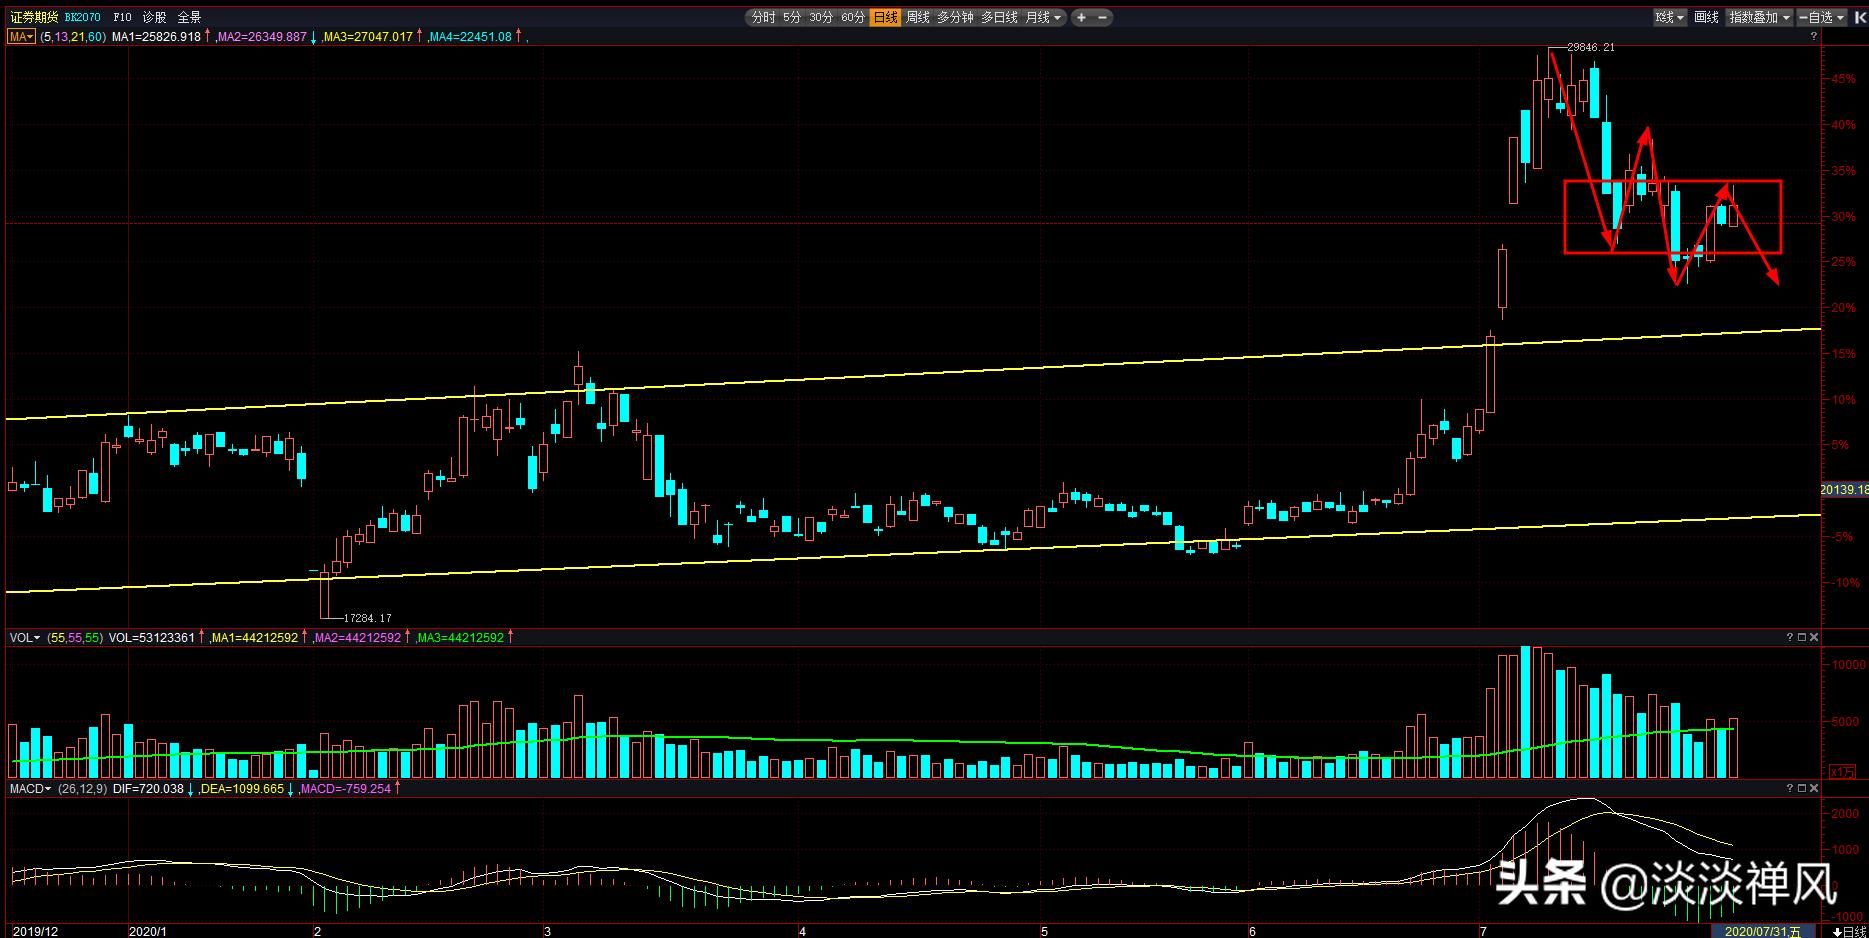1869x938 pixels.
Task: Open the VOL indicator dropdown
Action: [x=25, y=637]
